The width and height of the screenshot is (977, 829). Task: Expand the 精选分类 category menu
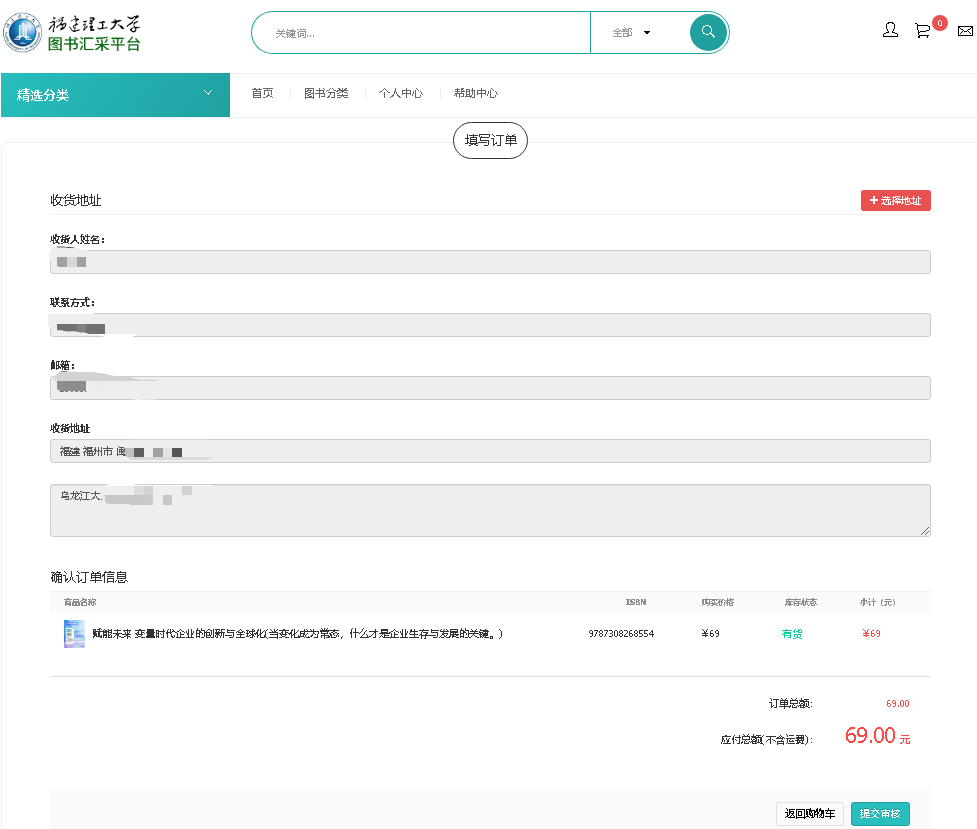click(x=115, y=95)
